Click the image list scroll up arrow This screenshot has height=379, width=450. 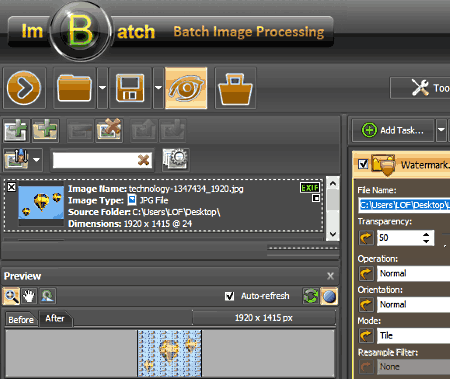point(333,183)
